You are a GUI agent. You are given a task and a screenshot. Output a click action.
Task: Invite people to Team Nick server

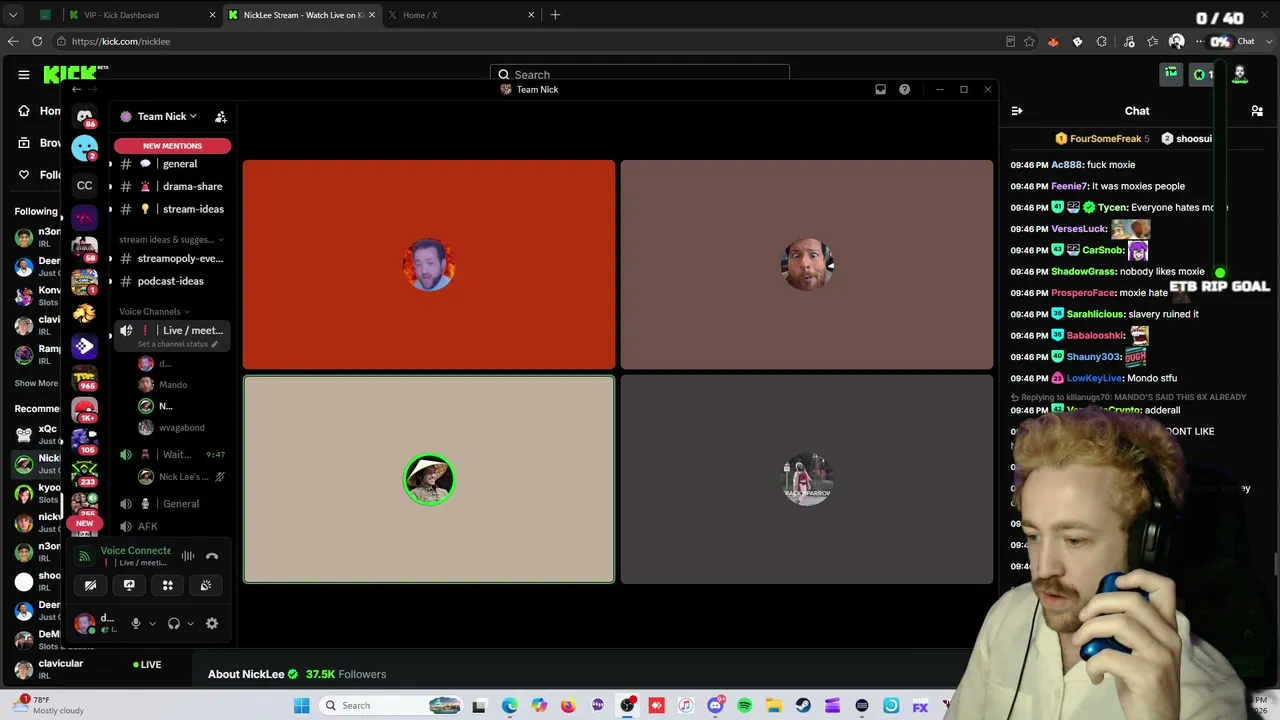coord(221,117)
